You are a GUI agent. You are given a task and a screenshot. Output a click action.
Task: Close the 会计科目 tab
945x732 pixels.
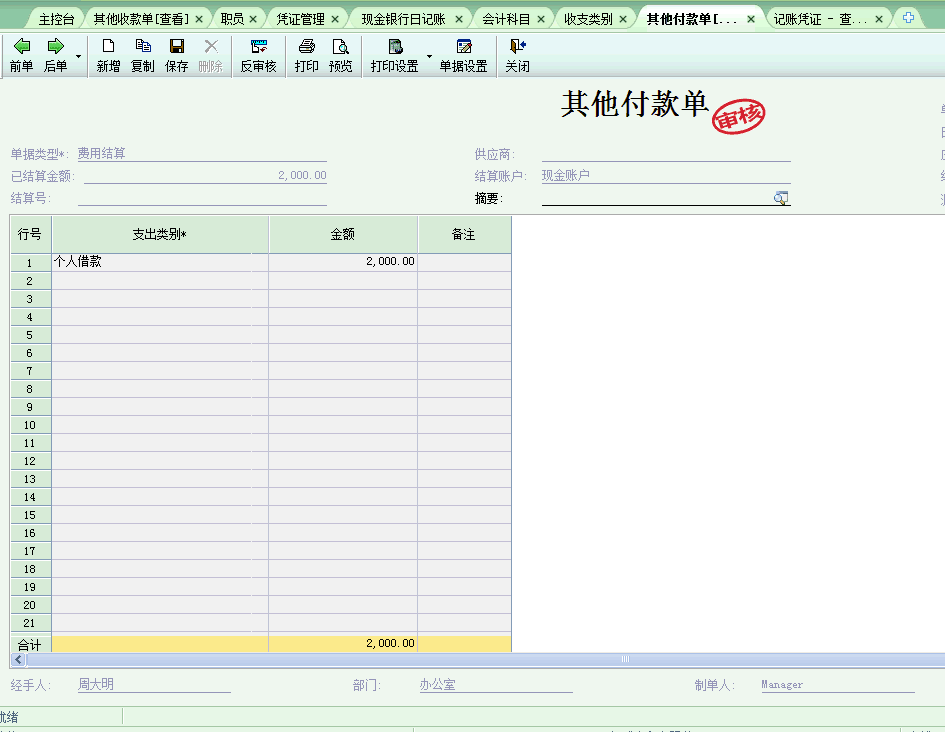tap(541, 19)
